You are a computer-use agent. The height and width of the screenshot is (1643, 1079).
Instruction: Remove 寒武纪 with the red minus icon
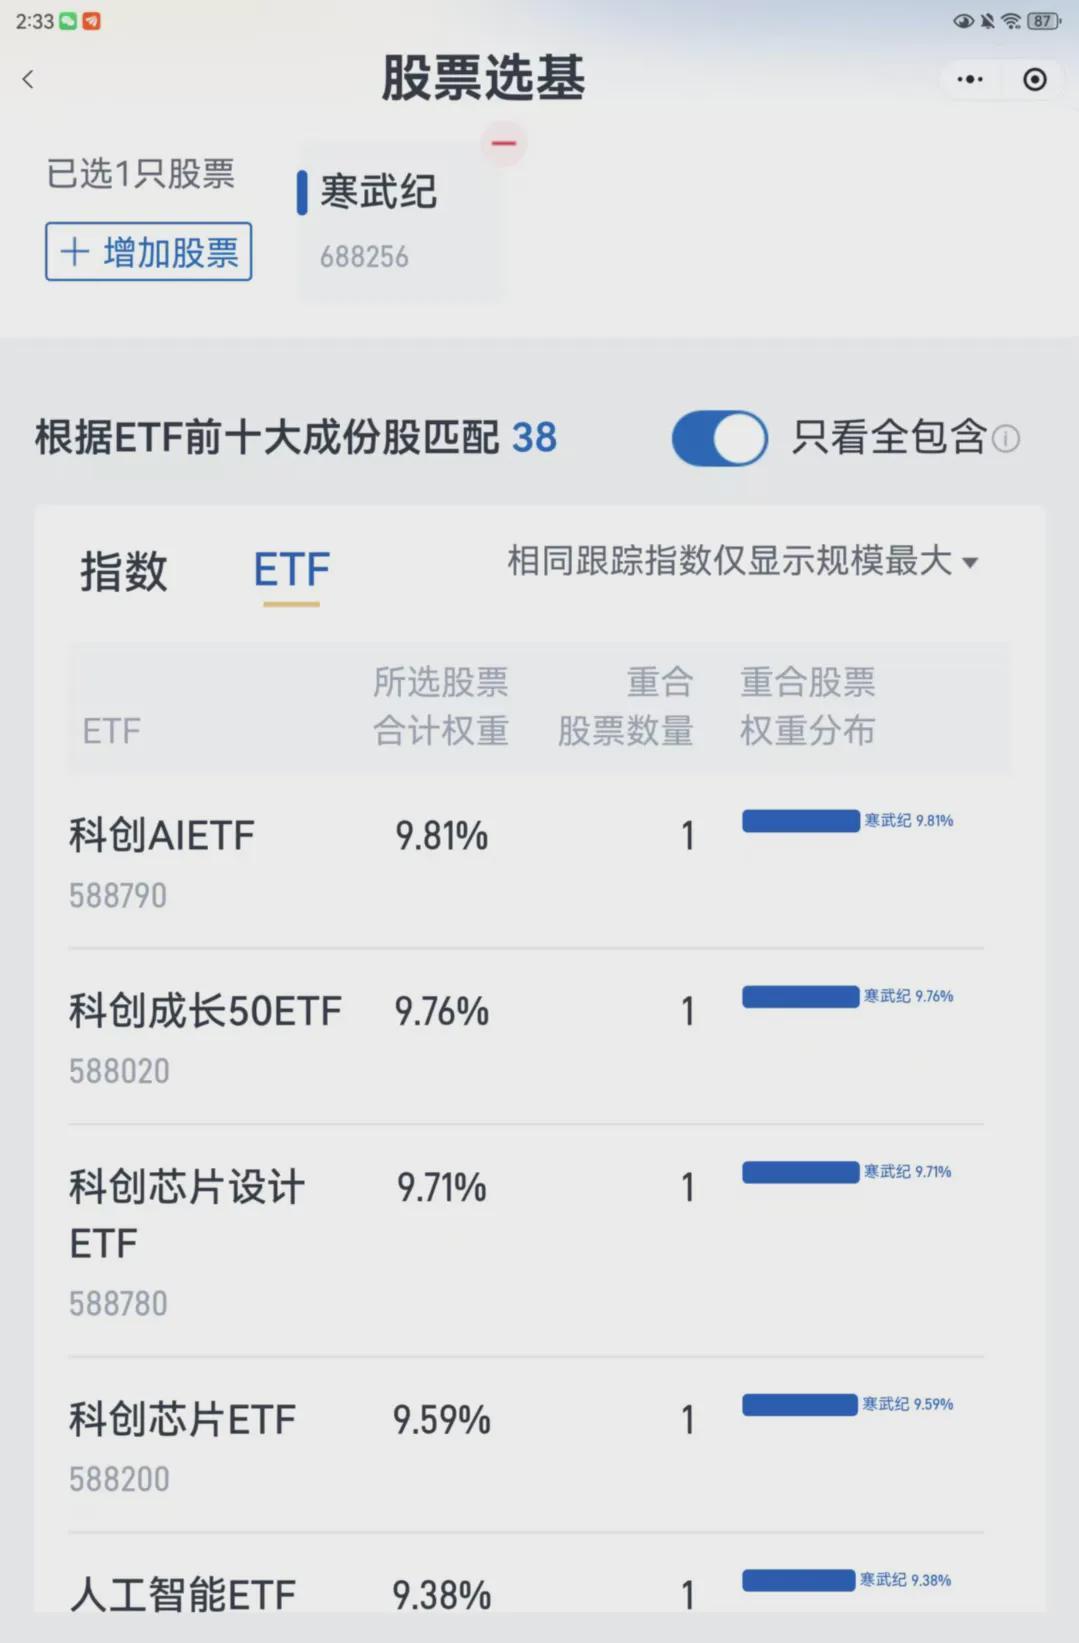[x=504, y=143]
